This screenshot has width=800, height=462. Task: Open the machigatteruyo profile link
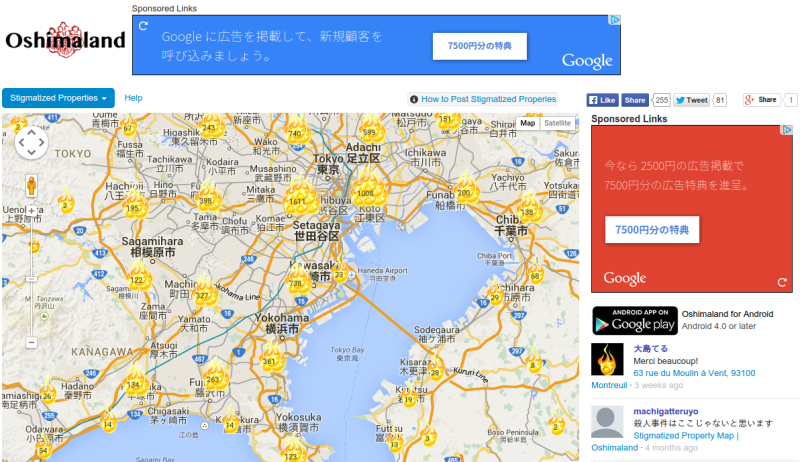(666, 411)
